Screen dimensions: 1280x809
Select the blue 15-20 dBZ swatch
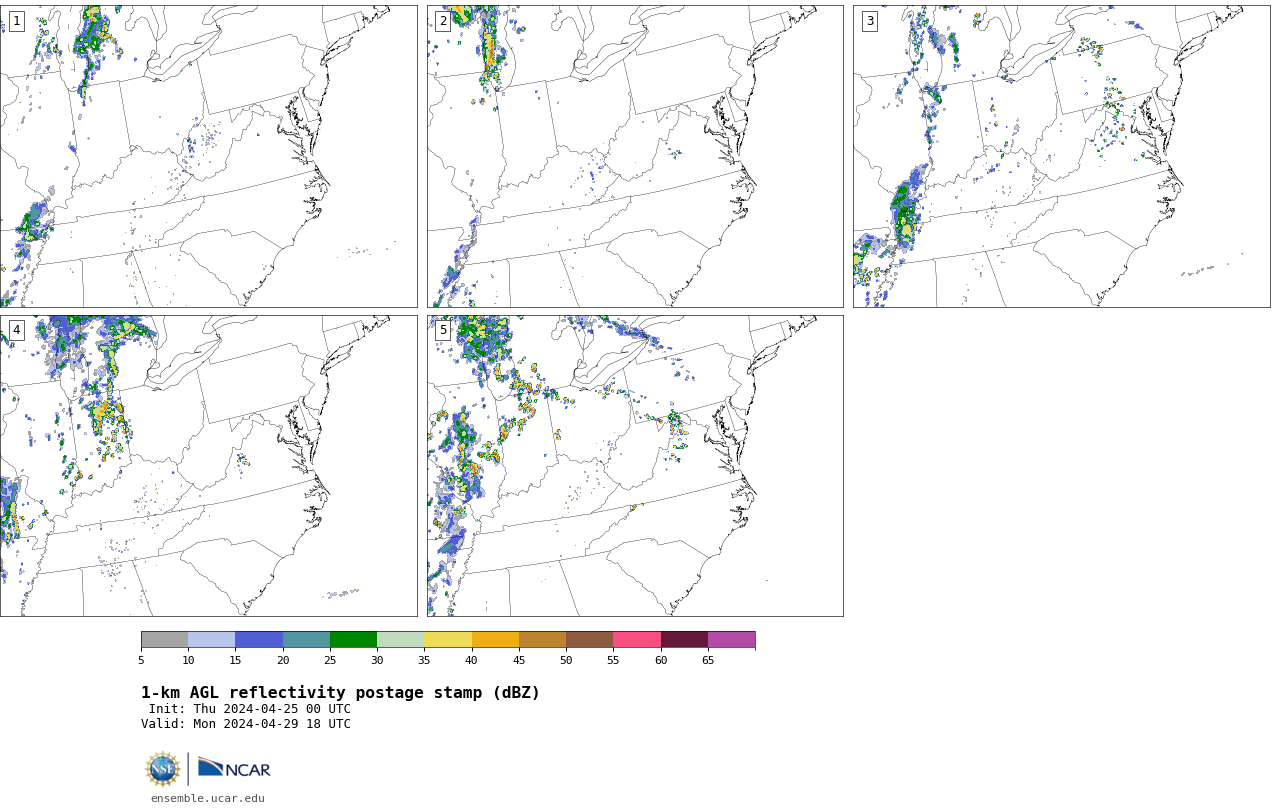[x=259, y=640]
